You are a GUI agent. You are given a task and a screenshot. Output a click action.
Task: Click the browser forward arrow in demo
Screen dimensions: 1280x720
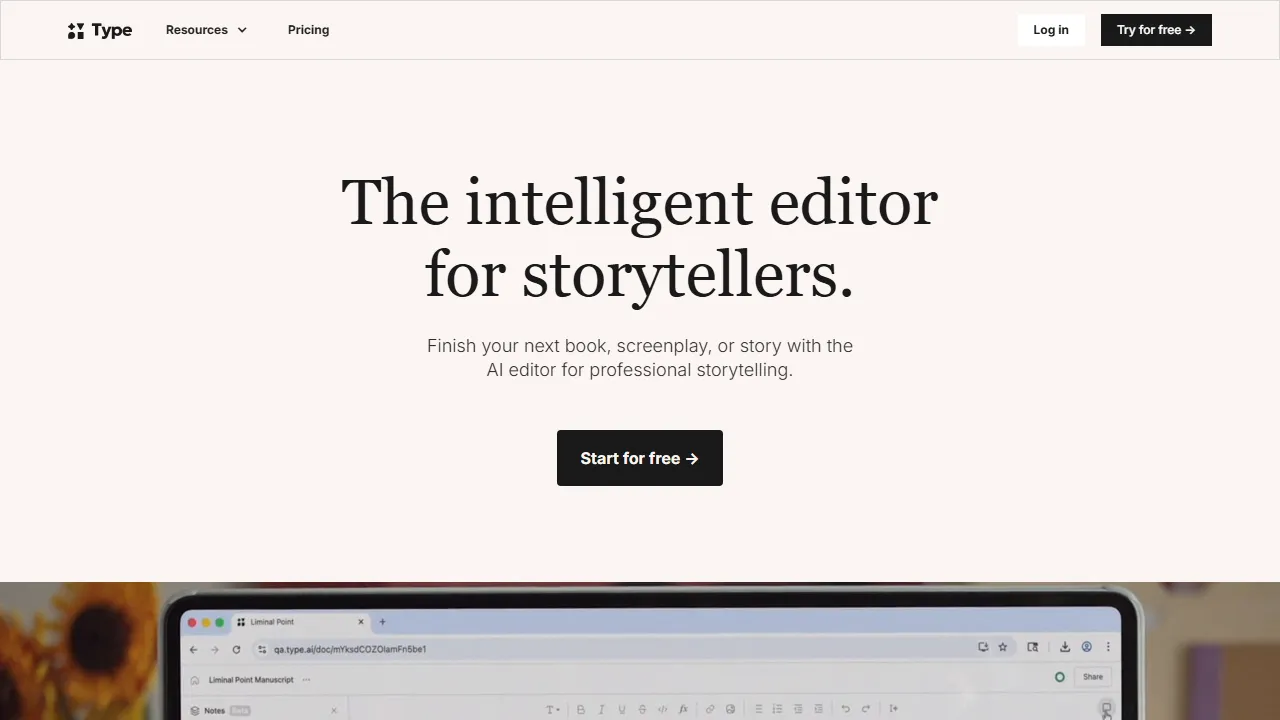tap(214, 649)
